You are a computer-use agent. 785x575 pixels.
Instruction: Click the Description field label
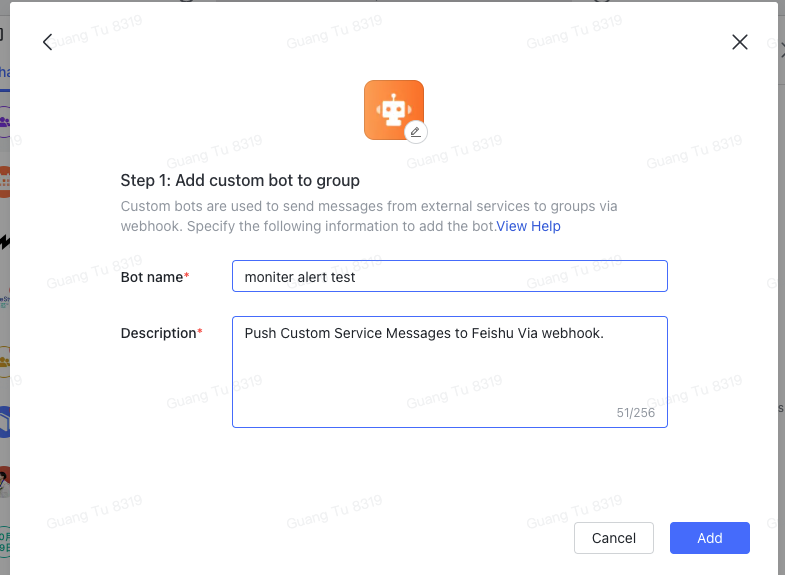click(x=161, y=333)
